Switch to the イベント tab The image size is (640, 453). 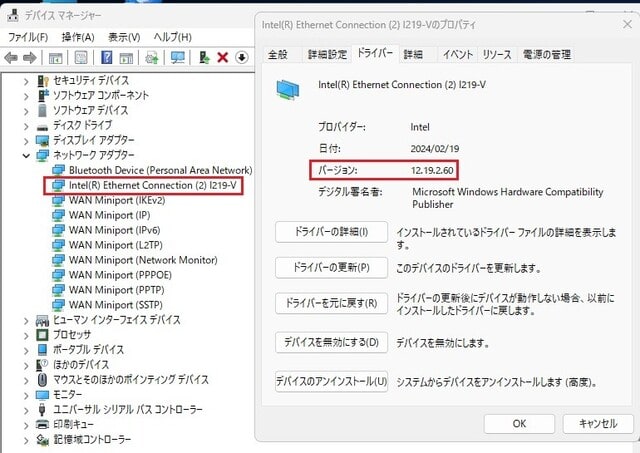458,54
